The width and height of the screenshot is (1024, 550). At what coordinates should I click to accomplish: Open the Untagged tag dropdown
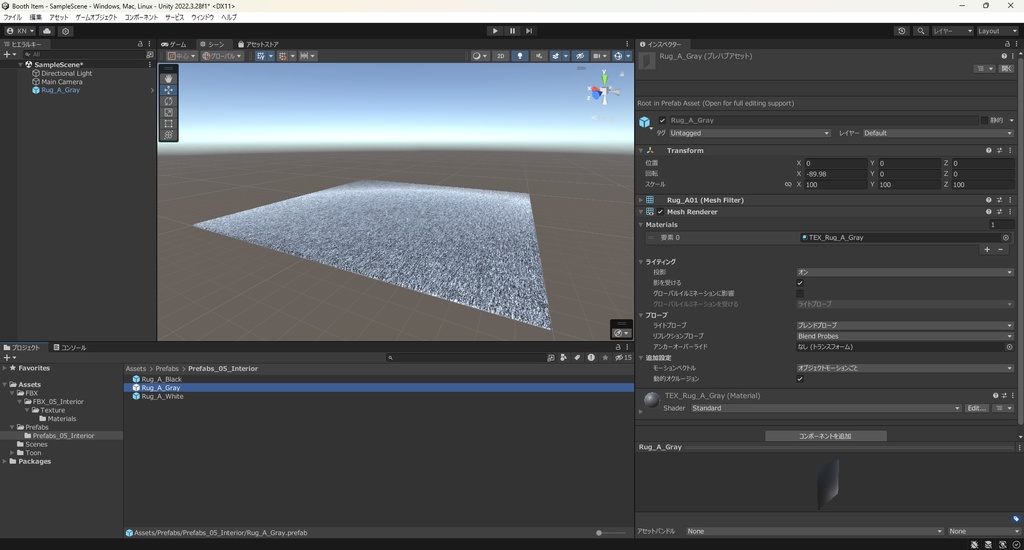(x=749, y=133)
